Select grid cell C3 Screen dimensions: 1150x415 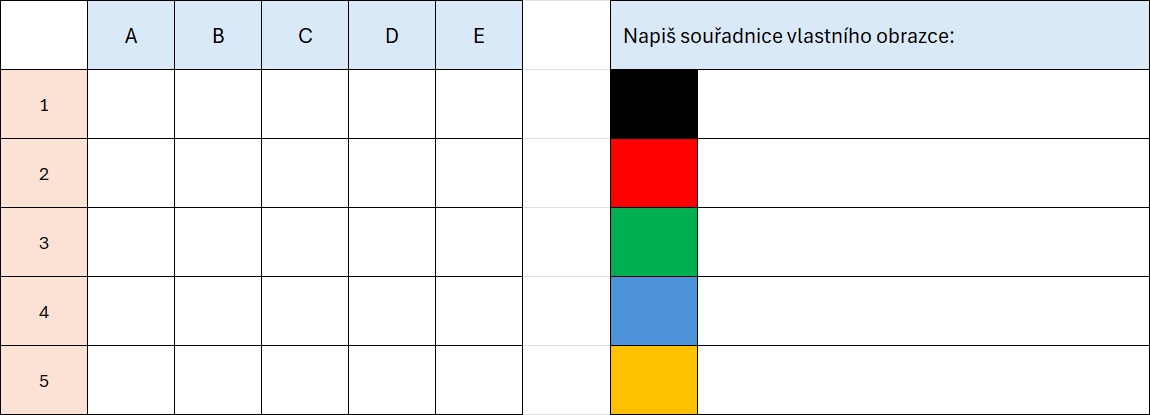click(x=305, y=242)
